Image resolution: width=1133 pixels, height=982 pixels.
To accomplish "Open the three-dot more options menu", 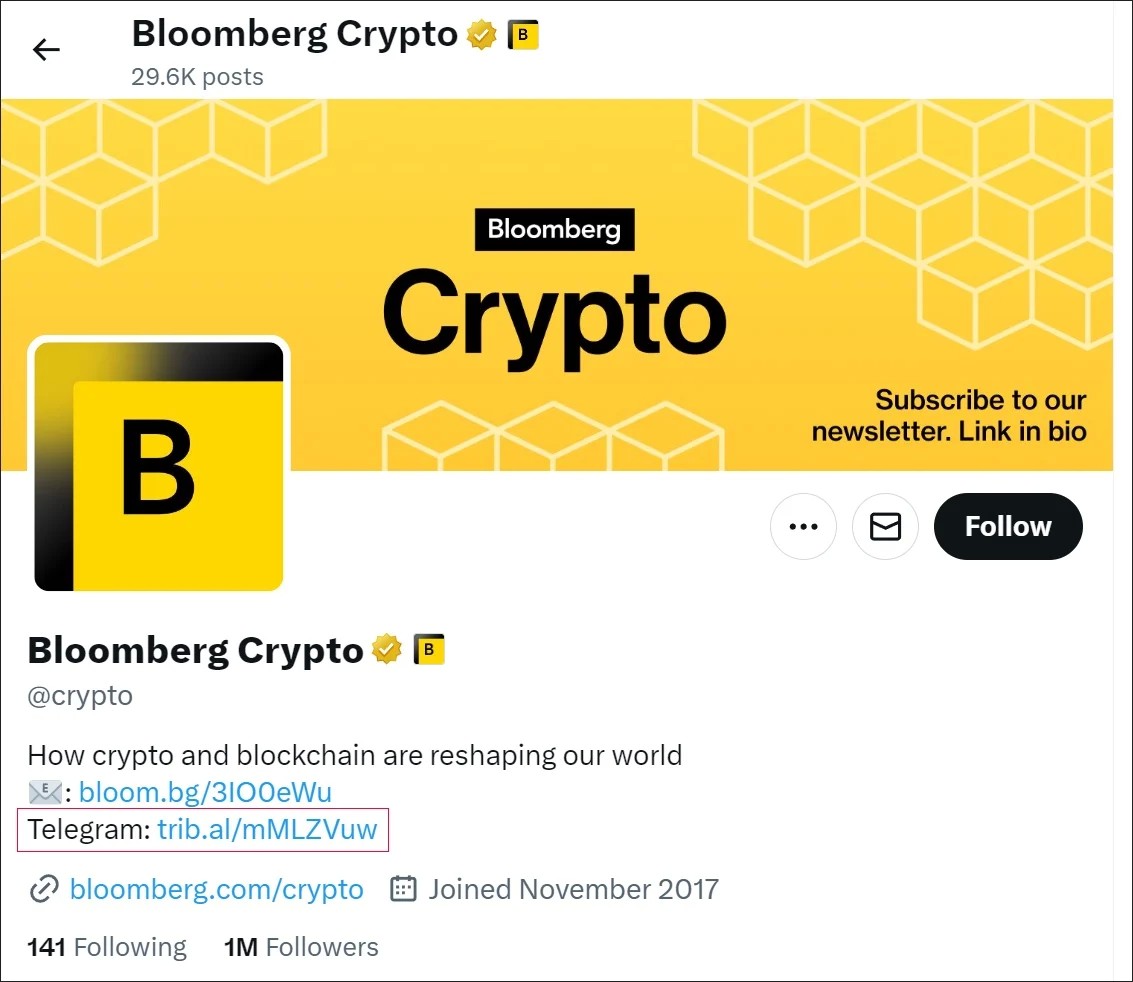I will click(x=803, y=526).
